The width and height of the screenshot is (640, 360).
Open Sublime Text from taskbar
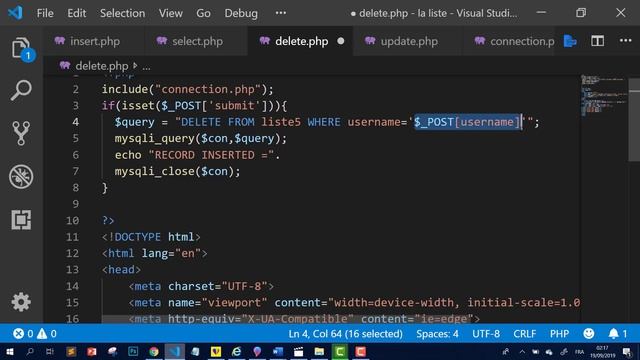(71, 351)
